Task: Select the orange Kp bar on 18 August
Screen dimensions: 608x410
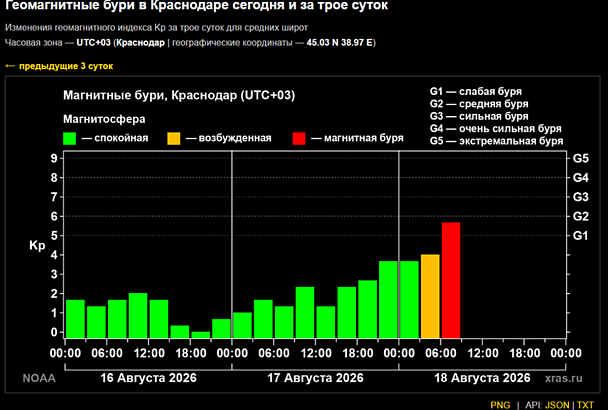Action: coord(430,296)
